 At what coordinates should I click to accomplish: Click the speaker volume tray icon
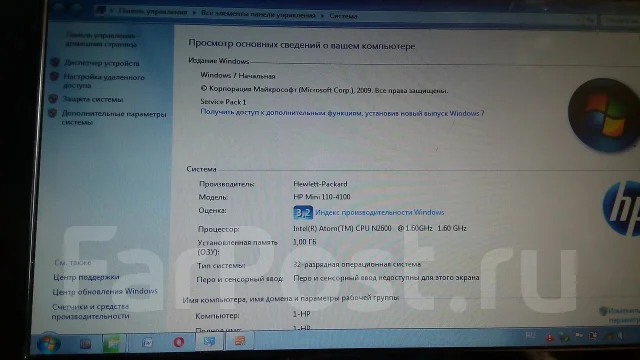(620, 336)
